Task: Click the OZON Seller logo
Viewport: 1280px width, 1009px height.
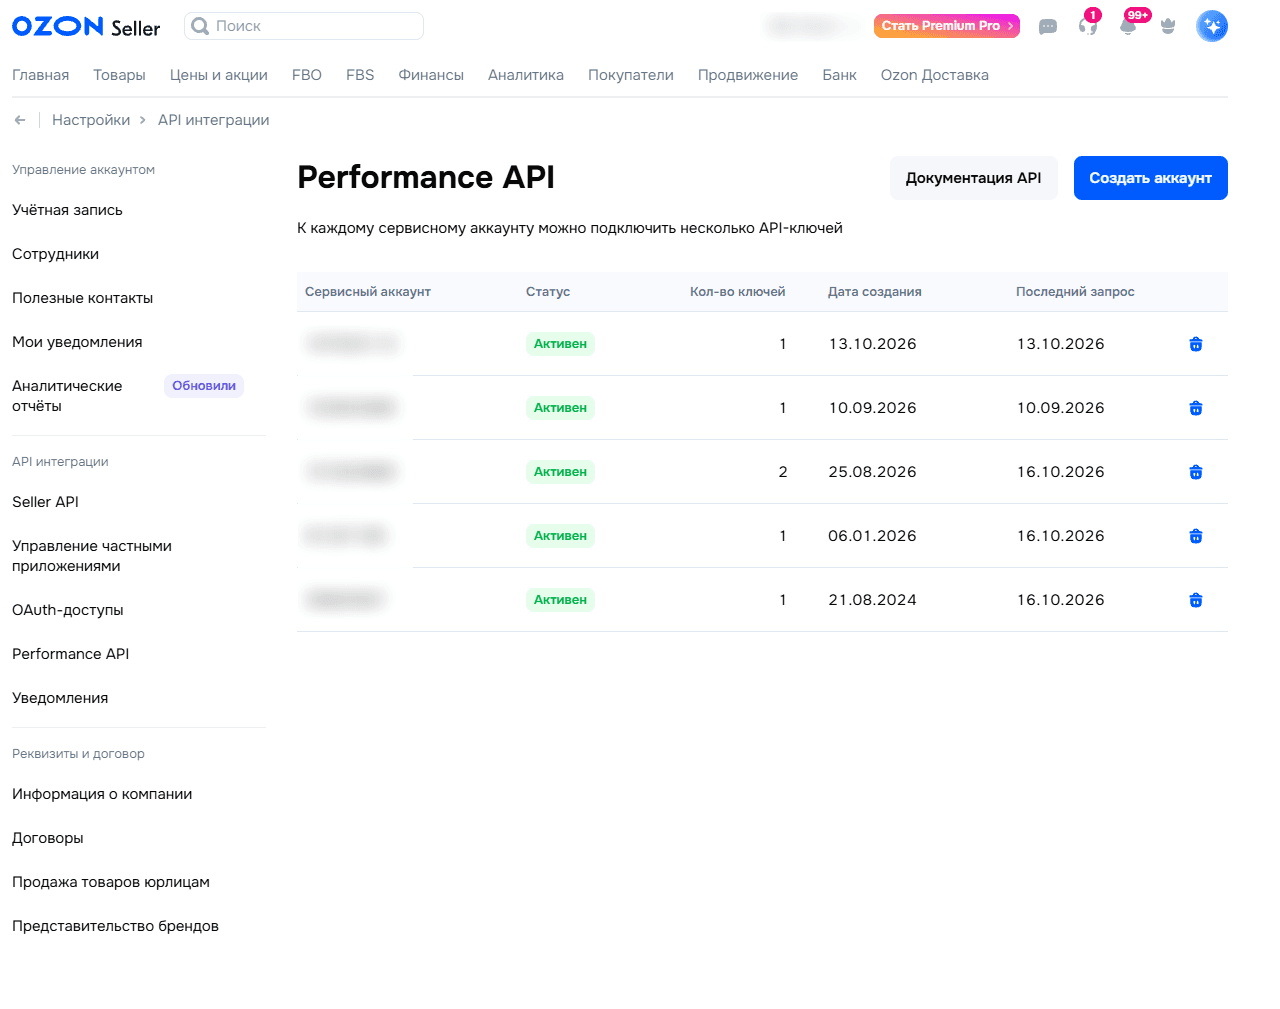Action: click(x=86, y=26)
